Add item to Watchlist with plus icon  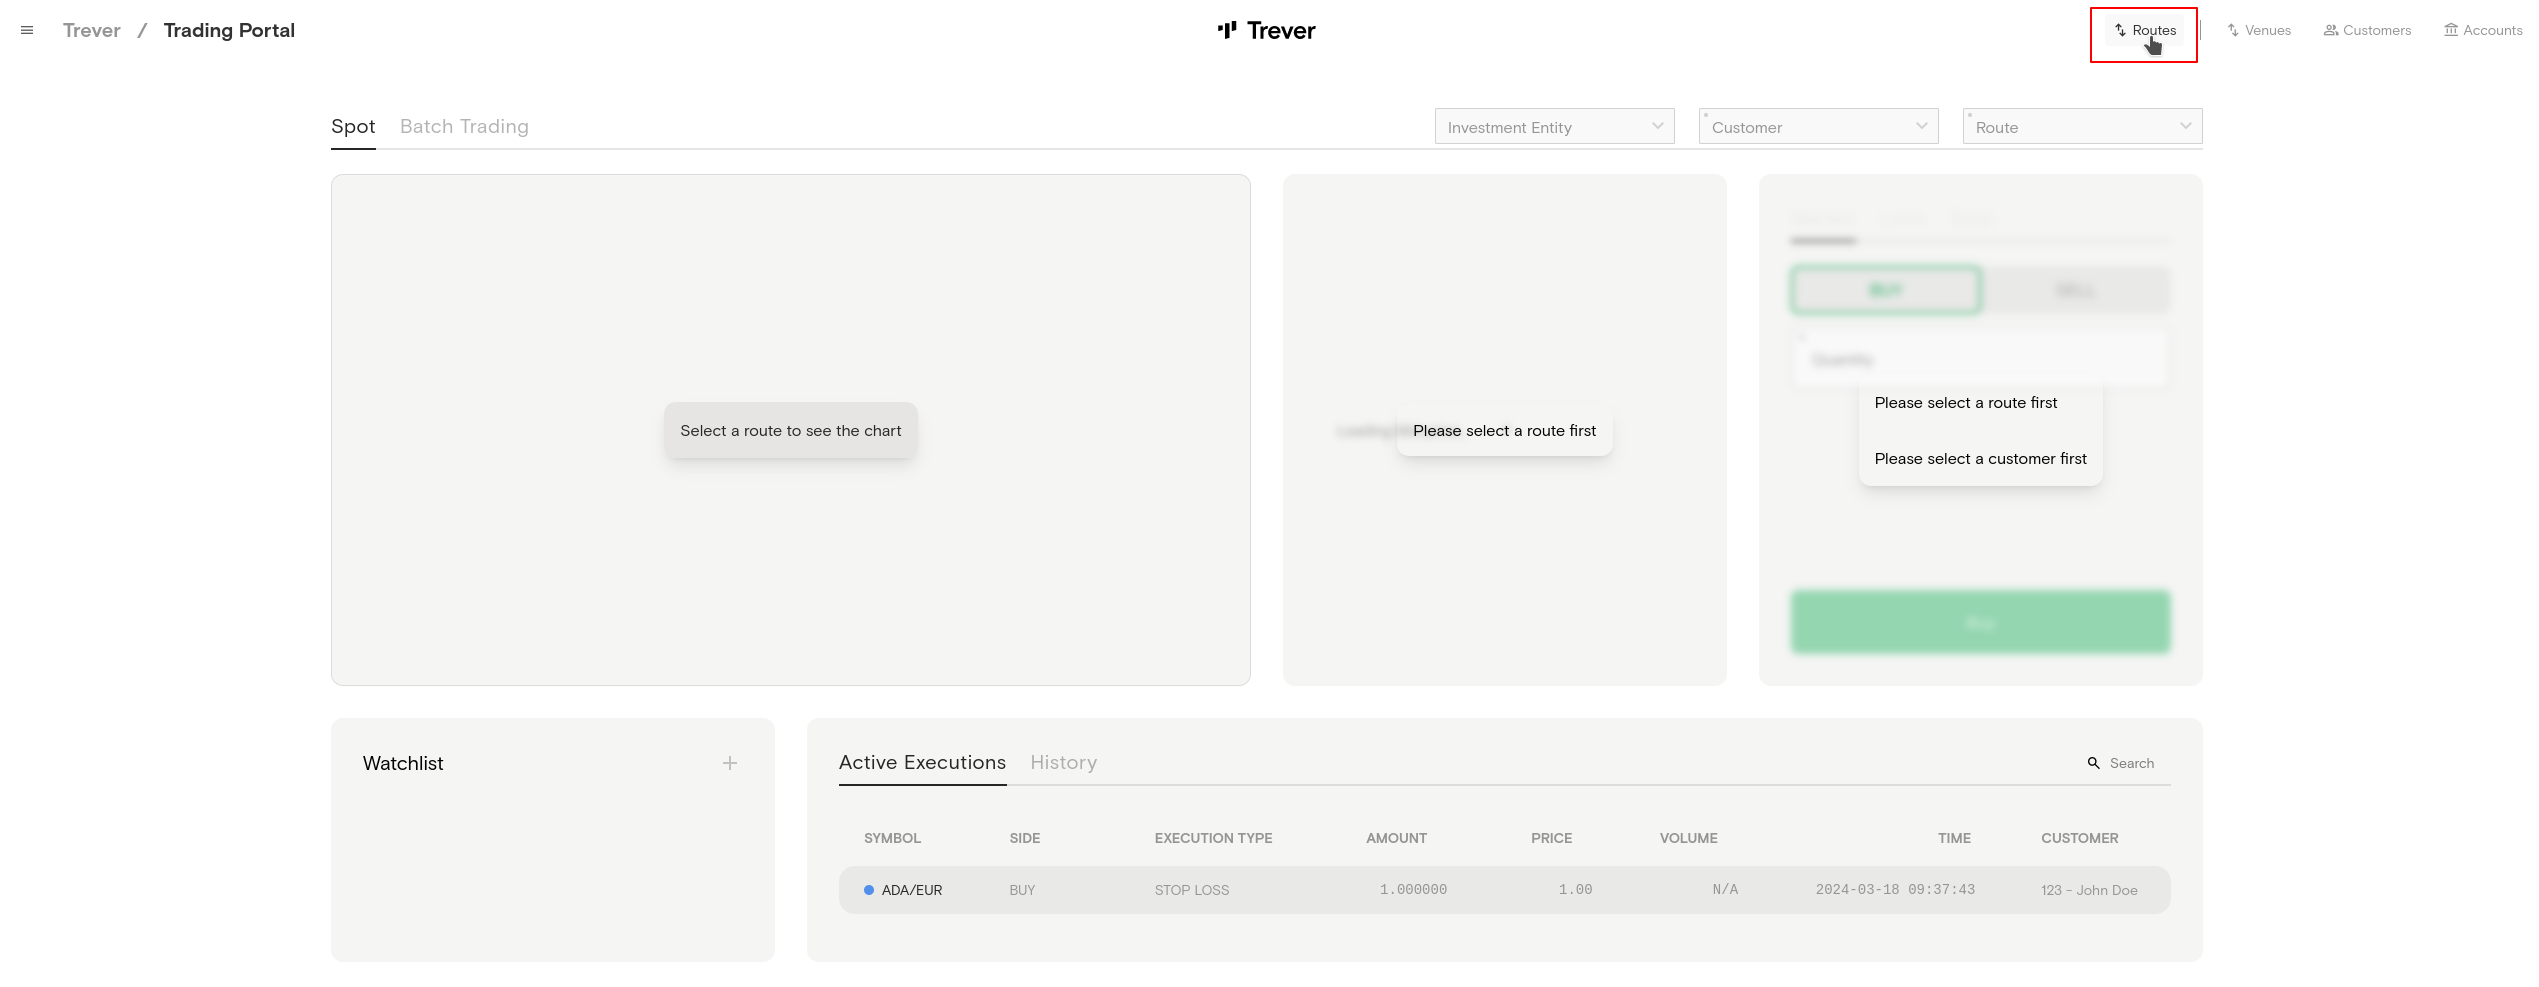click(x=730, y=763)
